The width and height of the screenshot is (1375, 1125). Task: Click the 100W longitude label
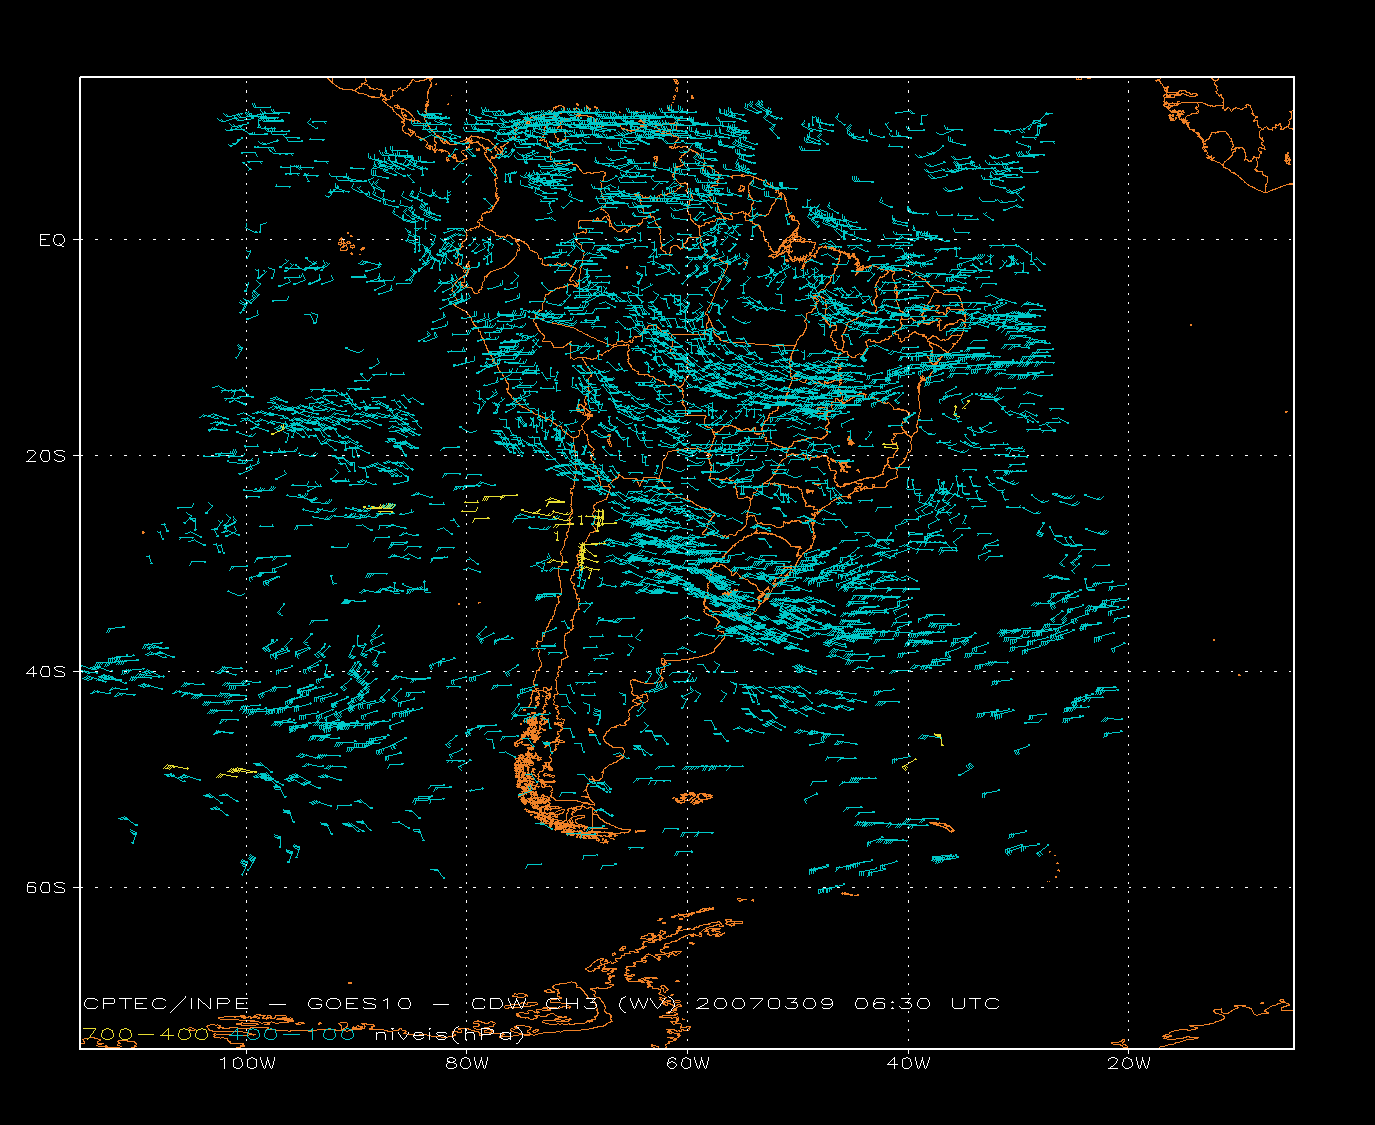point(247,1064)
